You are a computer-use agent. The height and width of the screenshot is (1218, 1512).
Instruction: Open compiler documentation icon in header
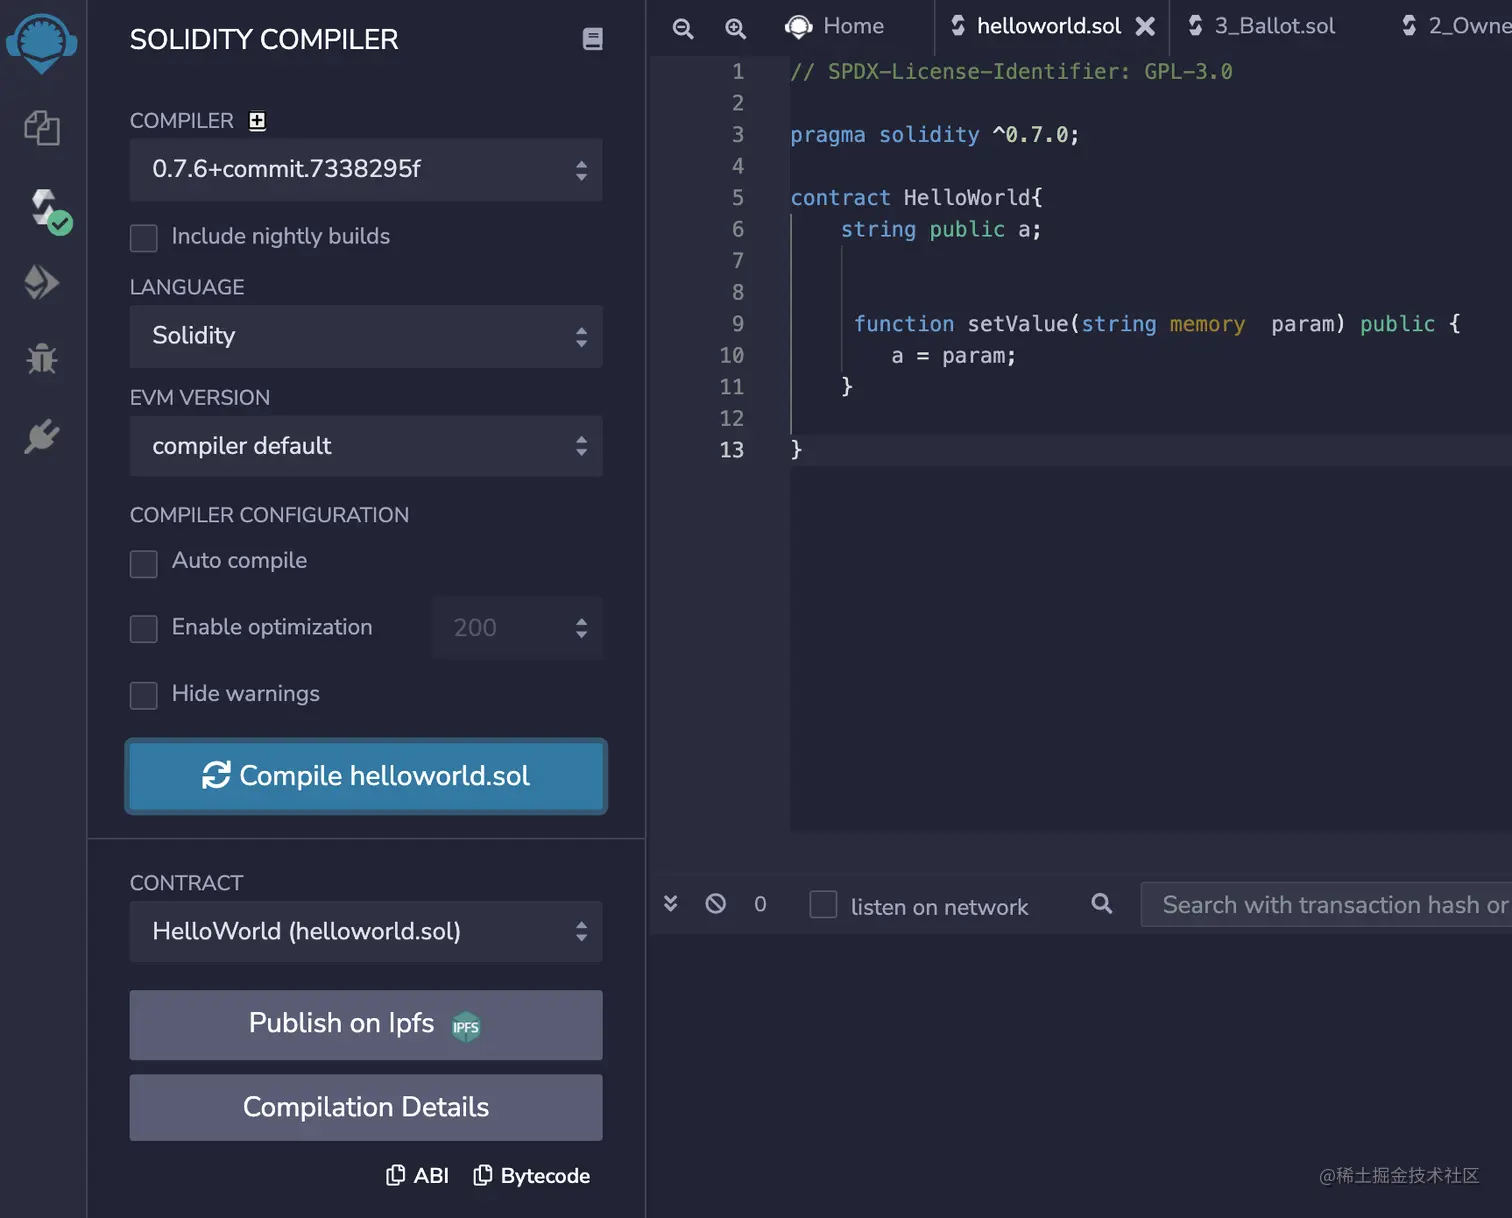[592, 39]
